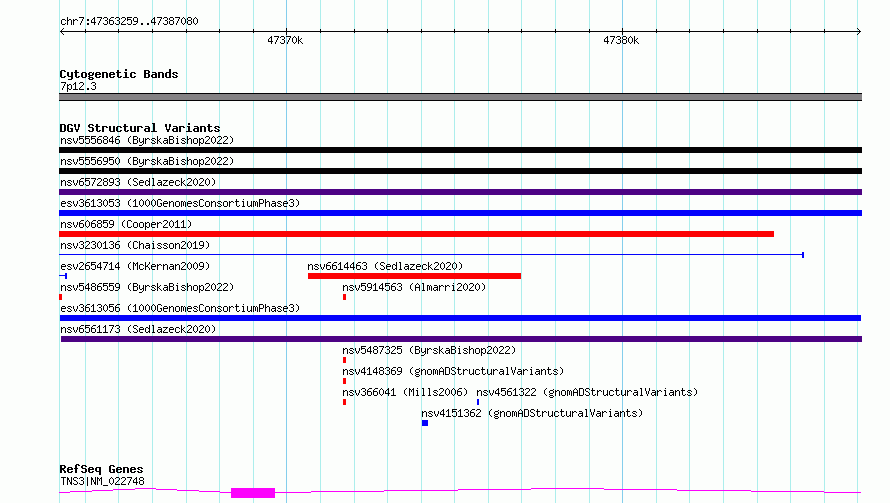Click nsv6614463 (Sedlazeck2020) label
Screen dimensions: 890x503
tap(385, 266)
